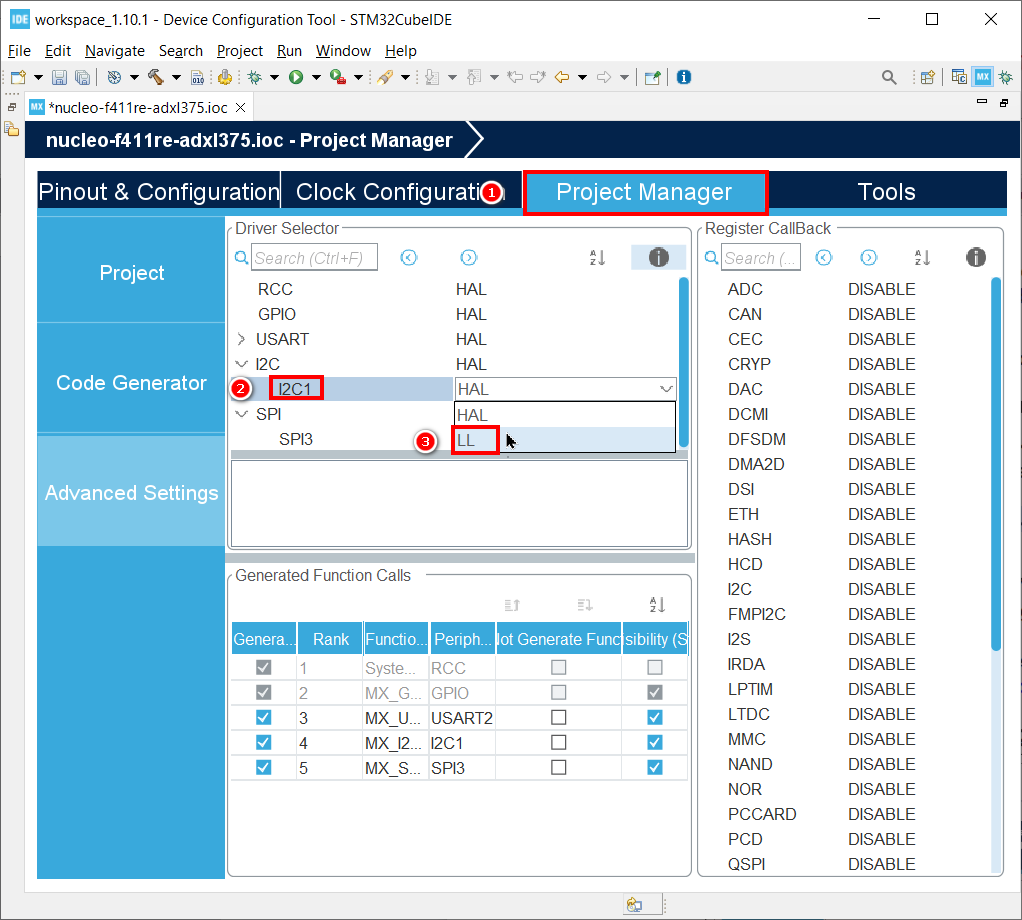Open the Advanced Settings section

(x=131, y=493)
